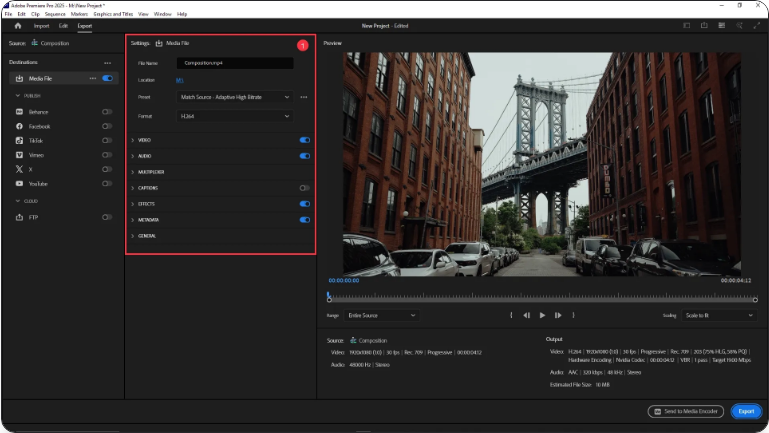Turn on the CAPTIONS toggle

(304, 188)
